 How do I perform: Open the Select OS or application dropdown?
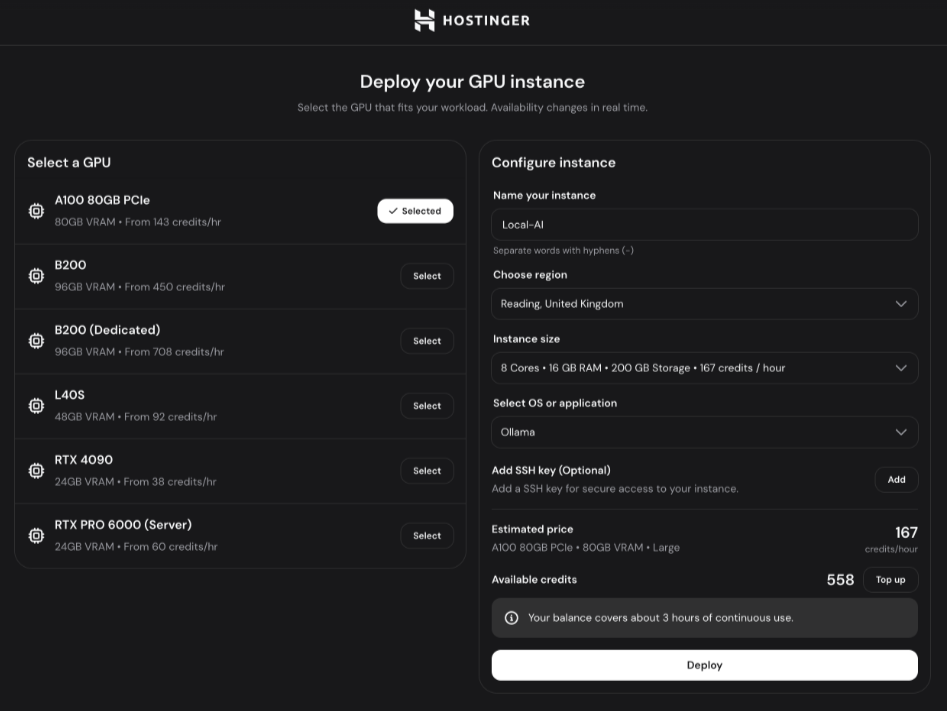705,432
